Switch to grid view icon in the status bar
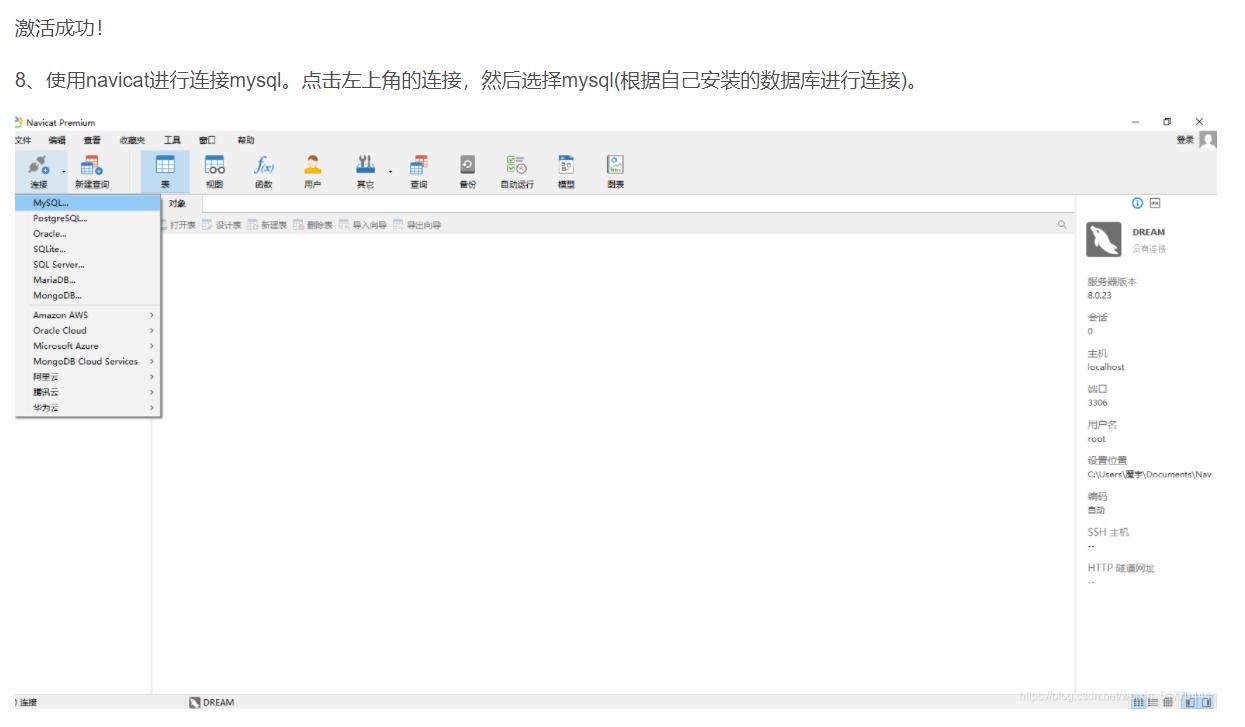This screenshot has height=727, width=1245. [1137, 702]
